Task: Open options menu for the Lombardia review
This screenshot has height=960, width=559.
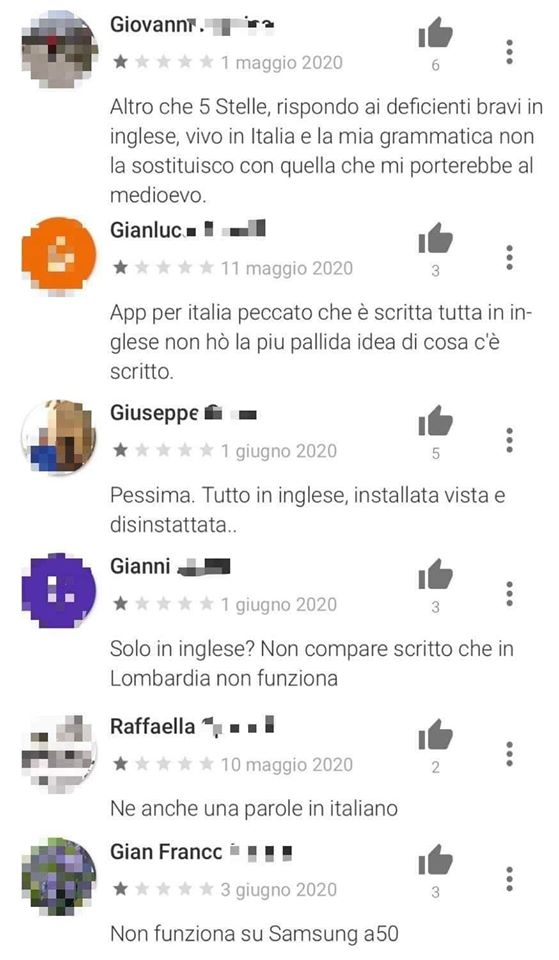Action: [x=509, y=594]
